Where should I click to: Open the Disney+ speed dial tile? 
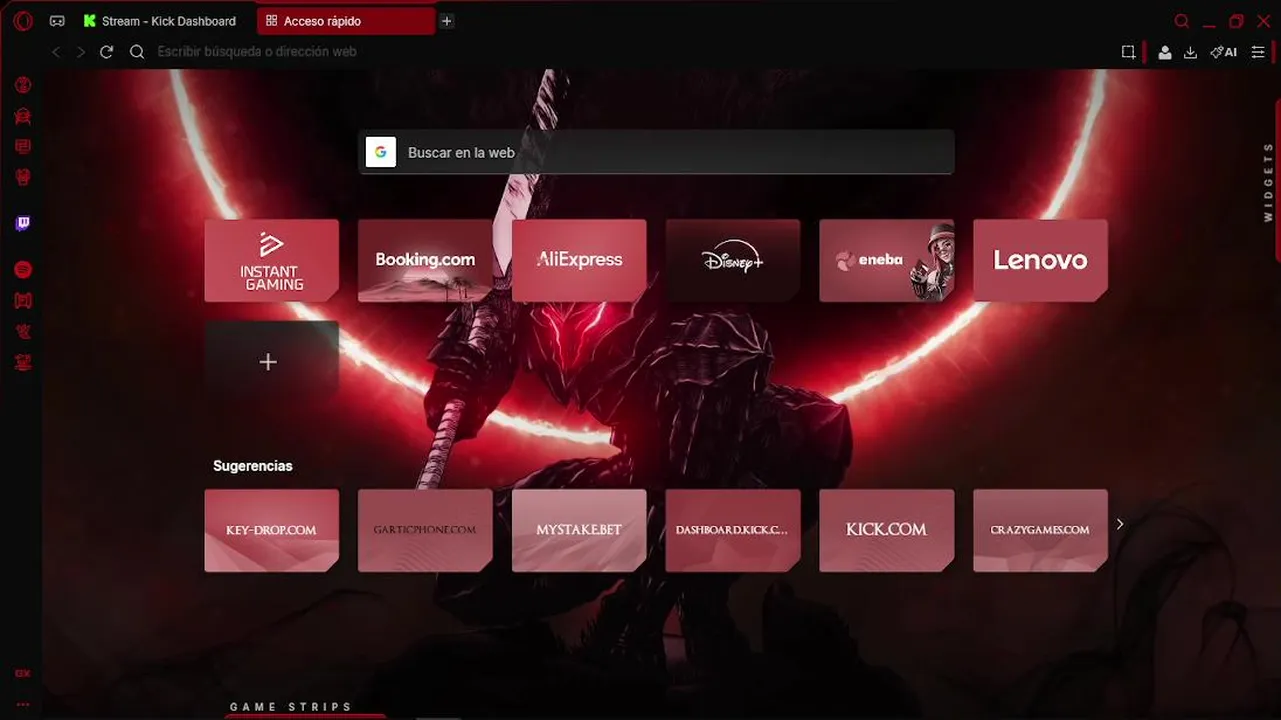tap(733, 261)
